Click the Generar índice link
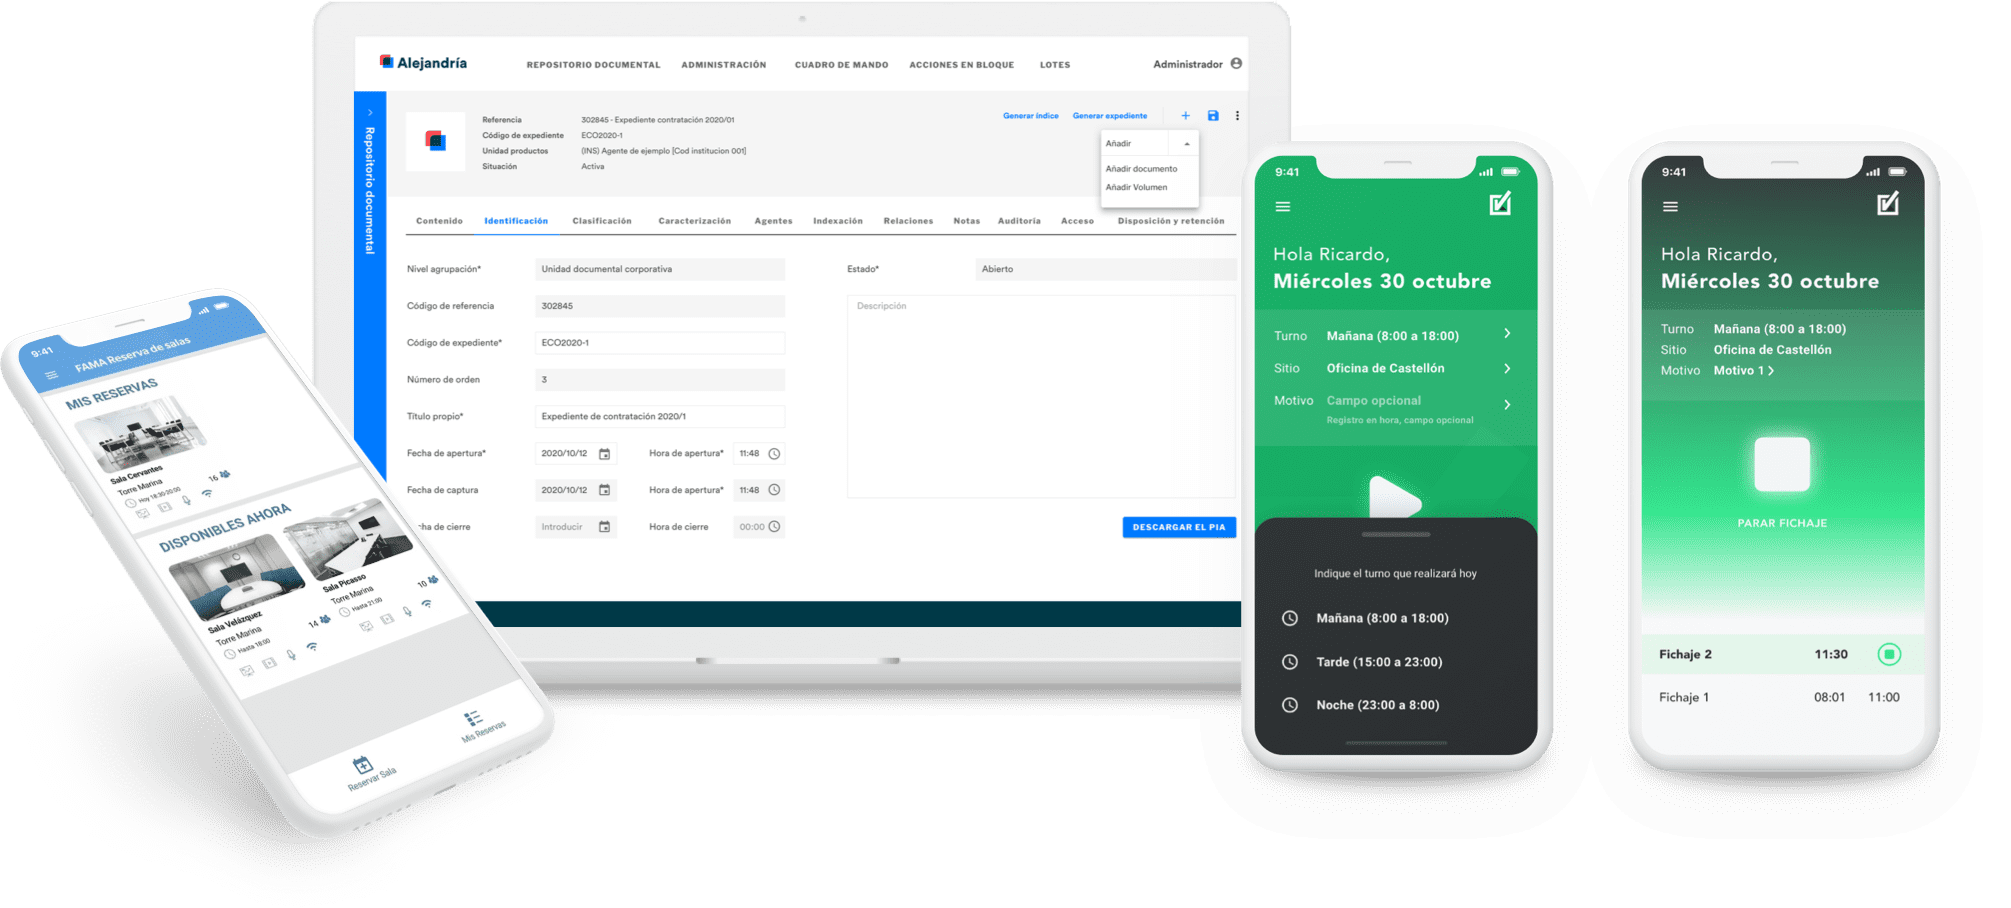The image size is (2011, 908). pos(1030,116)
